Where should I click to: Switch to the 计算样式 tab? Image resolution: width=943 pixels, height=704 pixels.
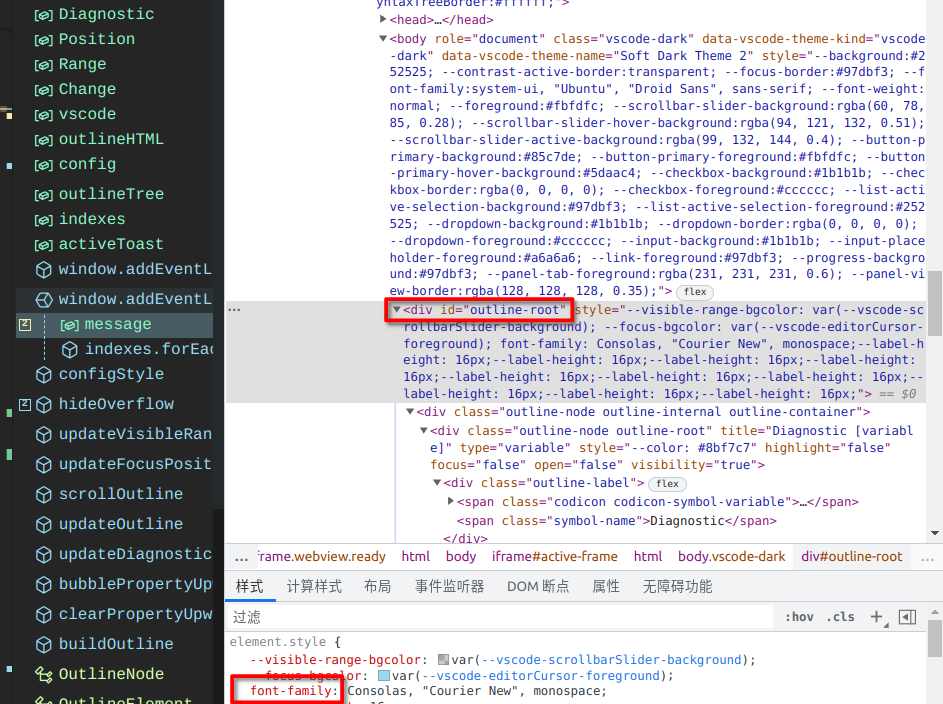tap(314, 587)
